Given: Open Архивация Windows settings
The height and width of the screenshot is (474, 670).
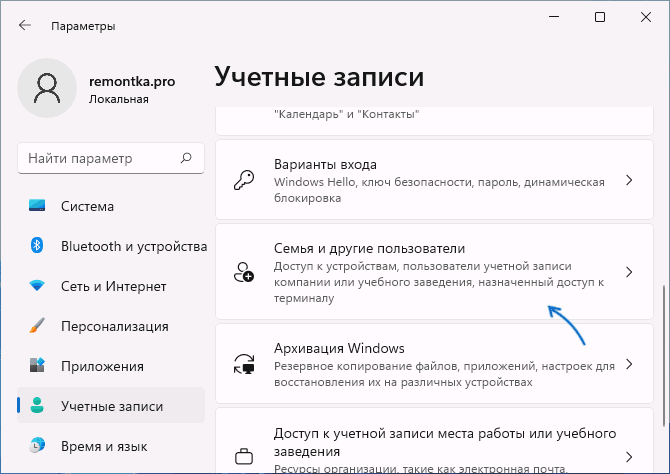Looking at the screenshot, I should pos(434,364).
